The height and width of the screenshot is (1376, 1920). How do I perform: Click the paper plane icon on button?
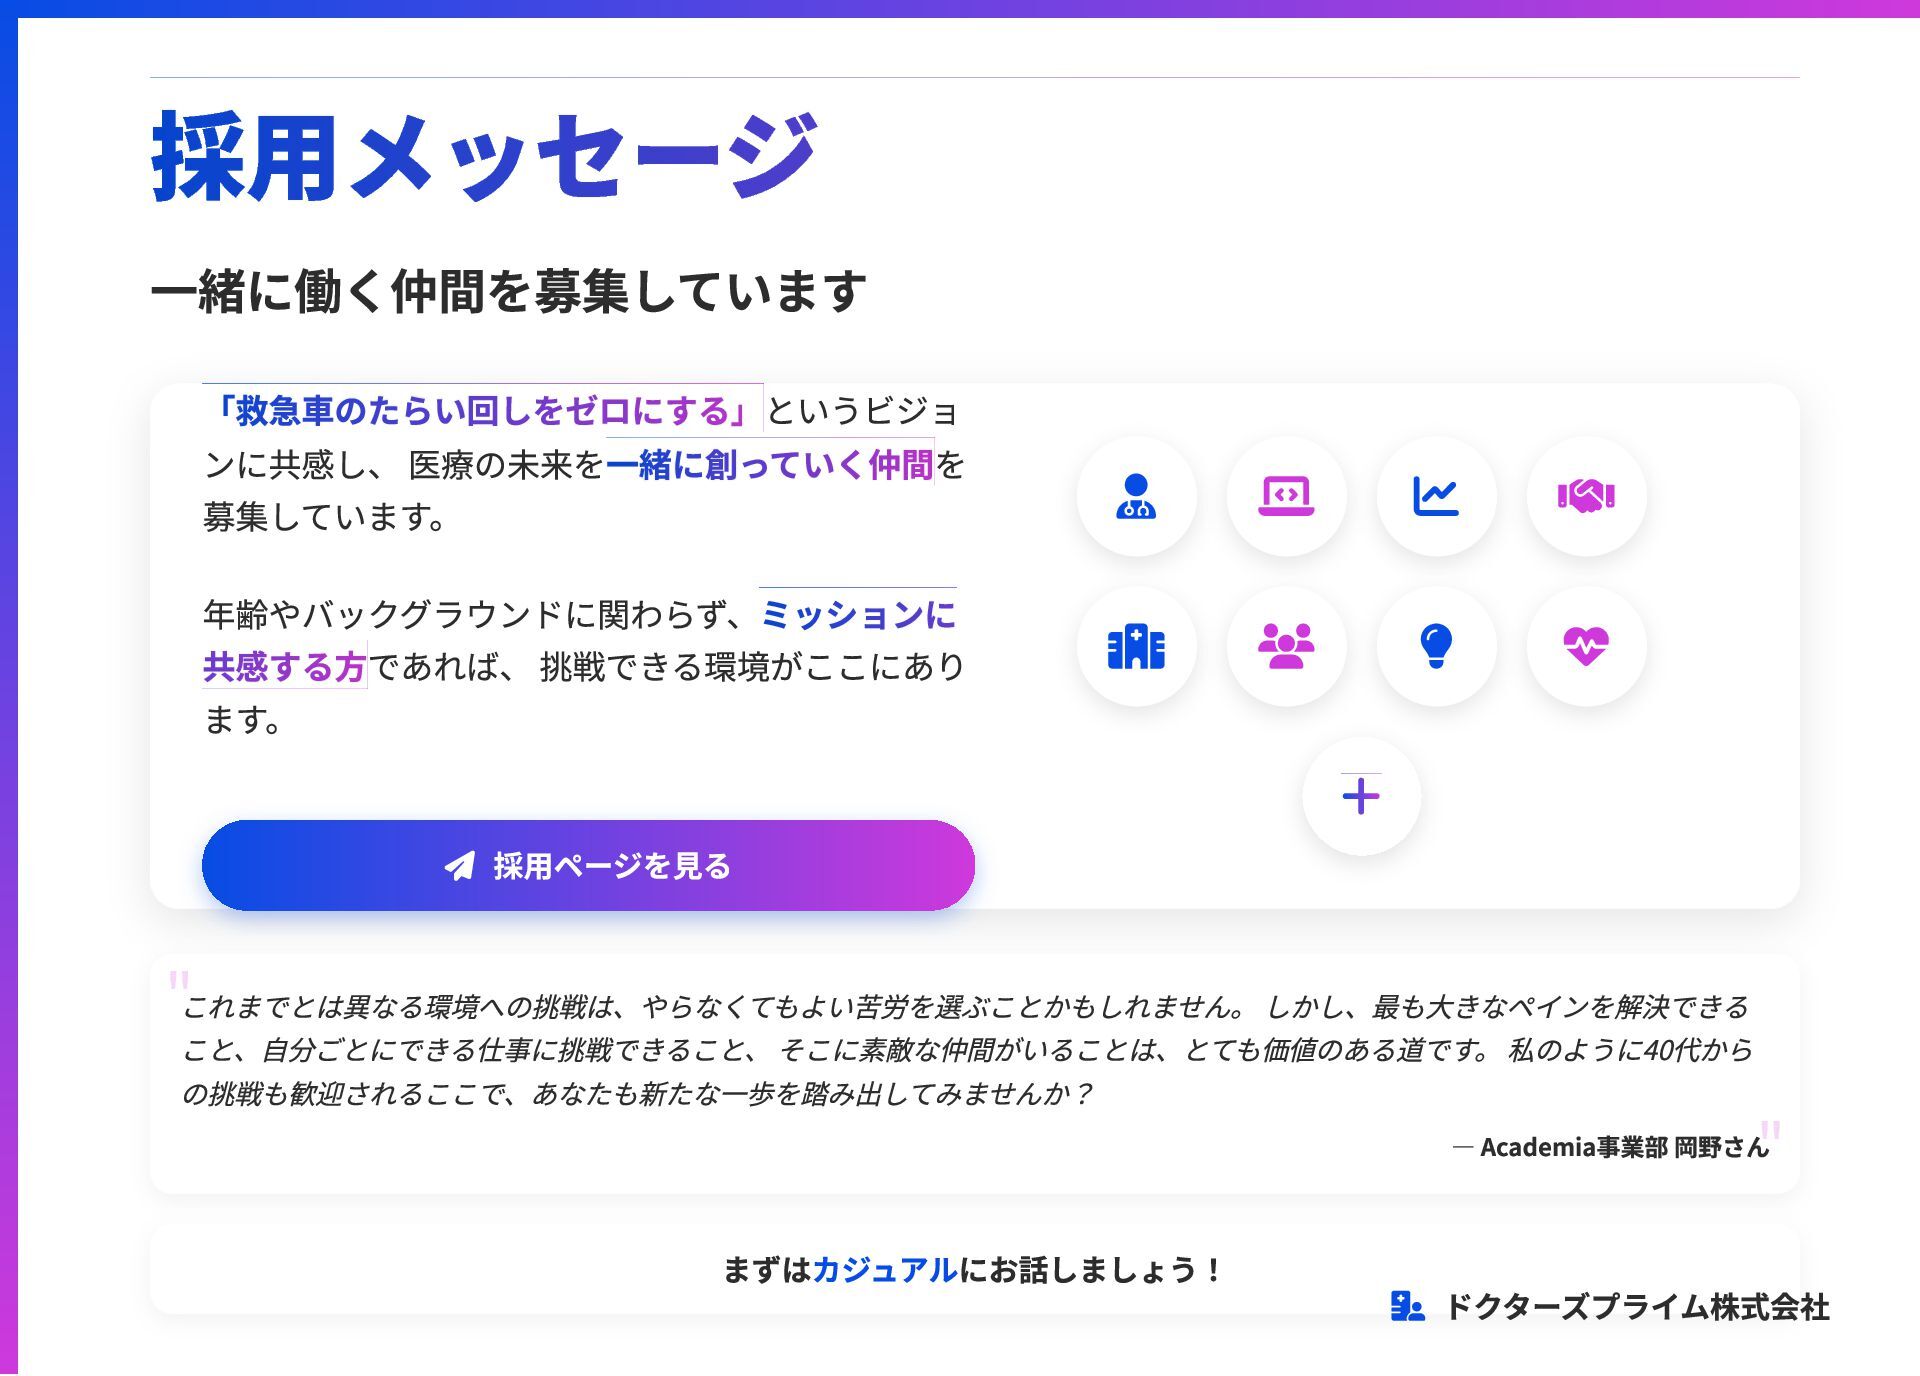point(460,866)
